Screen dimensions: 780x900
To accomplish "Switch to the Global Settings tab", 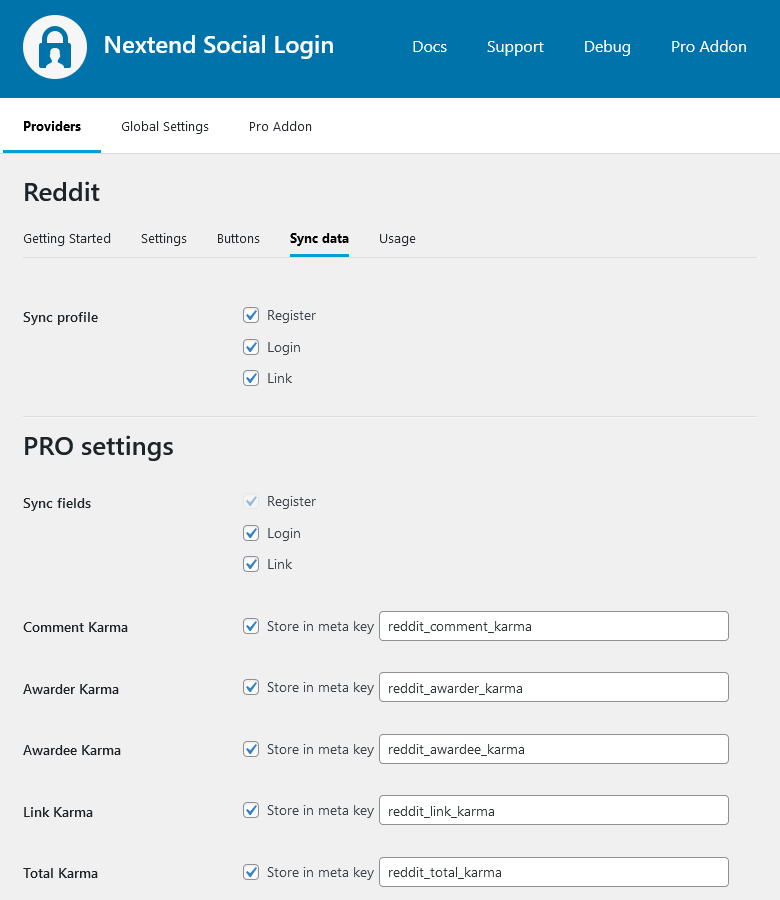I will (x=165, y=127).
